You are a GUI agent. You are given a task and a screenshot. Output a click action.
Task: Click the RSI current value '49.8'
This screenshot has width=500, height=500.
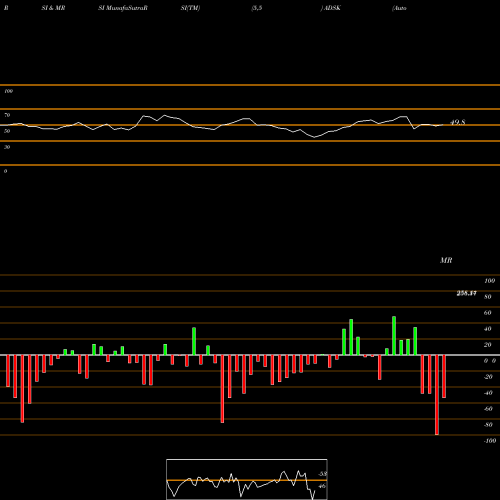pyautogui.click(x=457, y=122)
